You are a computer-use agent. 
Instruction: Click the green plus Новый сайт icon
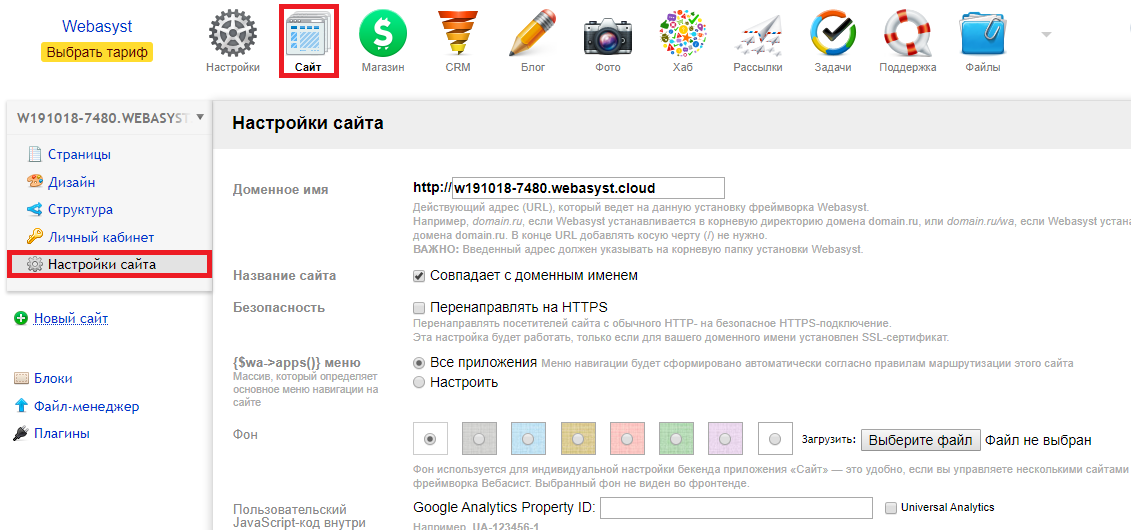coord(21,318)
